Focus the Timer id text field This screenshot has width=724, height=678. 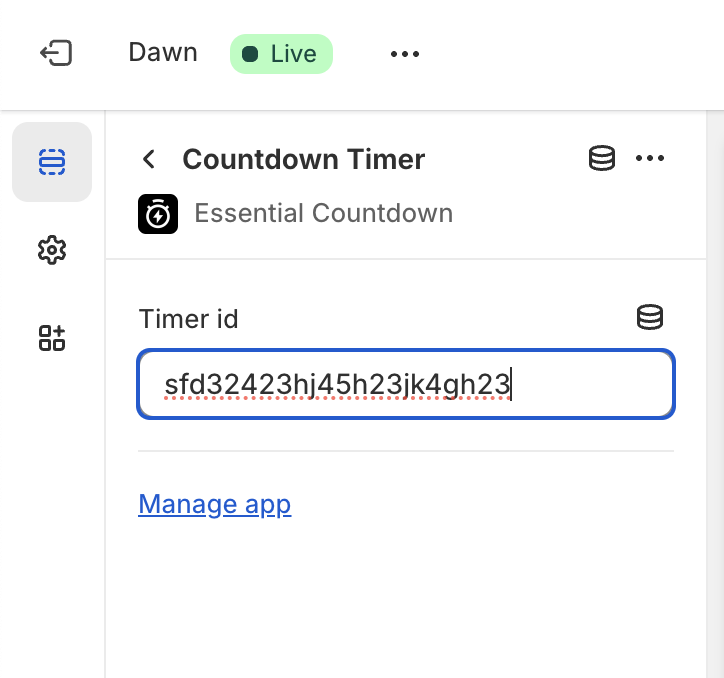(x=406, y=384)
